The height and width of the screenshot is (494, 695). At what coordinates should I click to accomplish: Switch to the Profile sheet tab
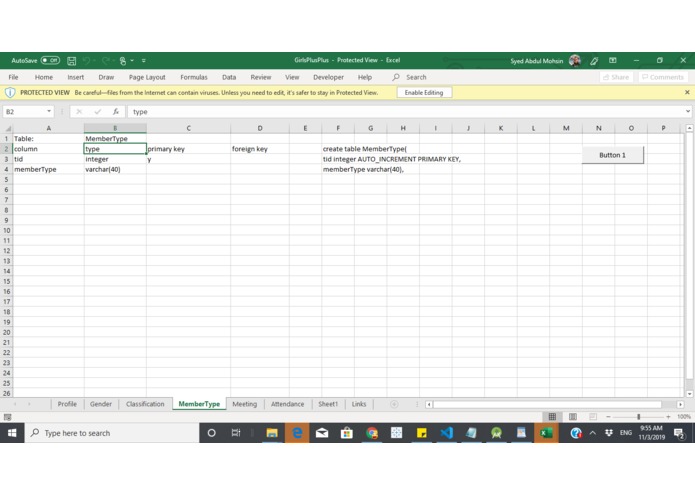point(67,404)
